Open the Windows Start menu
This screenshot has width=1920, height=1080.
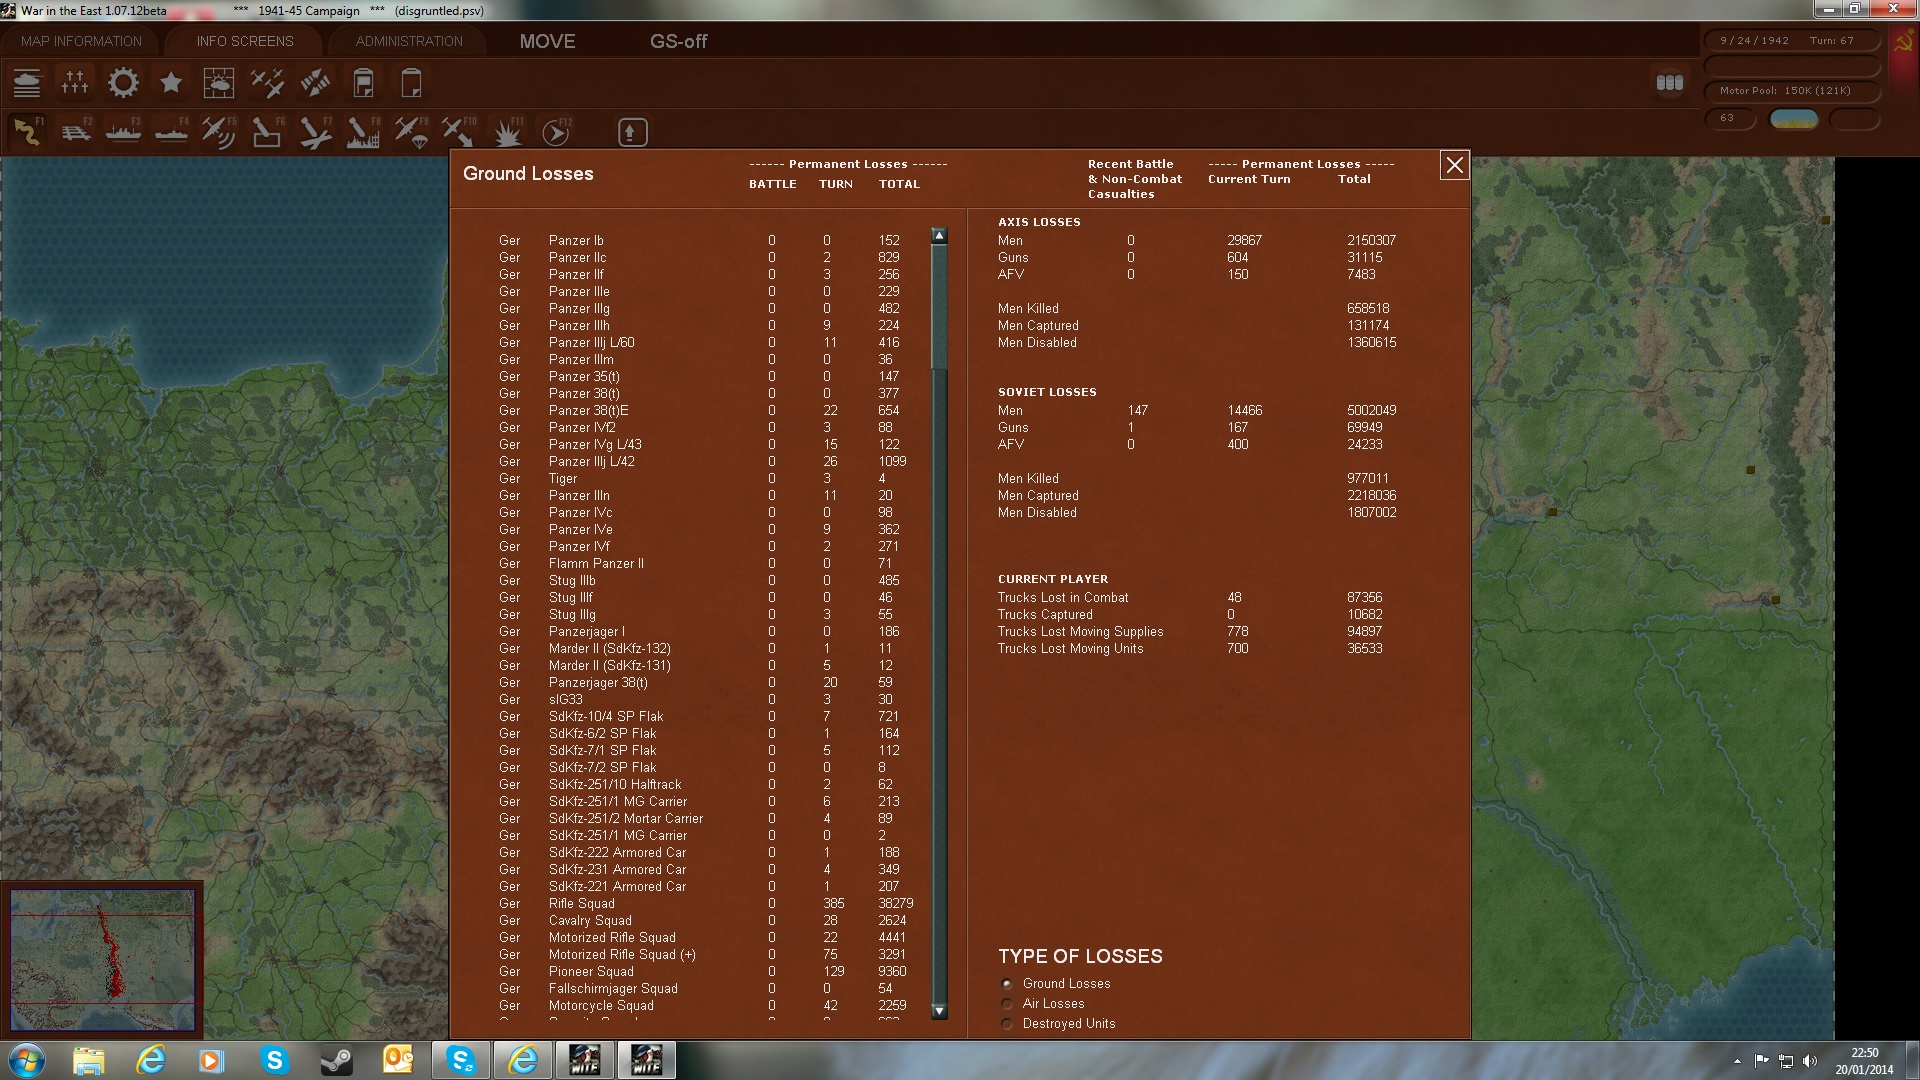[x=27, y=1060]
